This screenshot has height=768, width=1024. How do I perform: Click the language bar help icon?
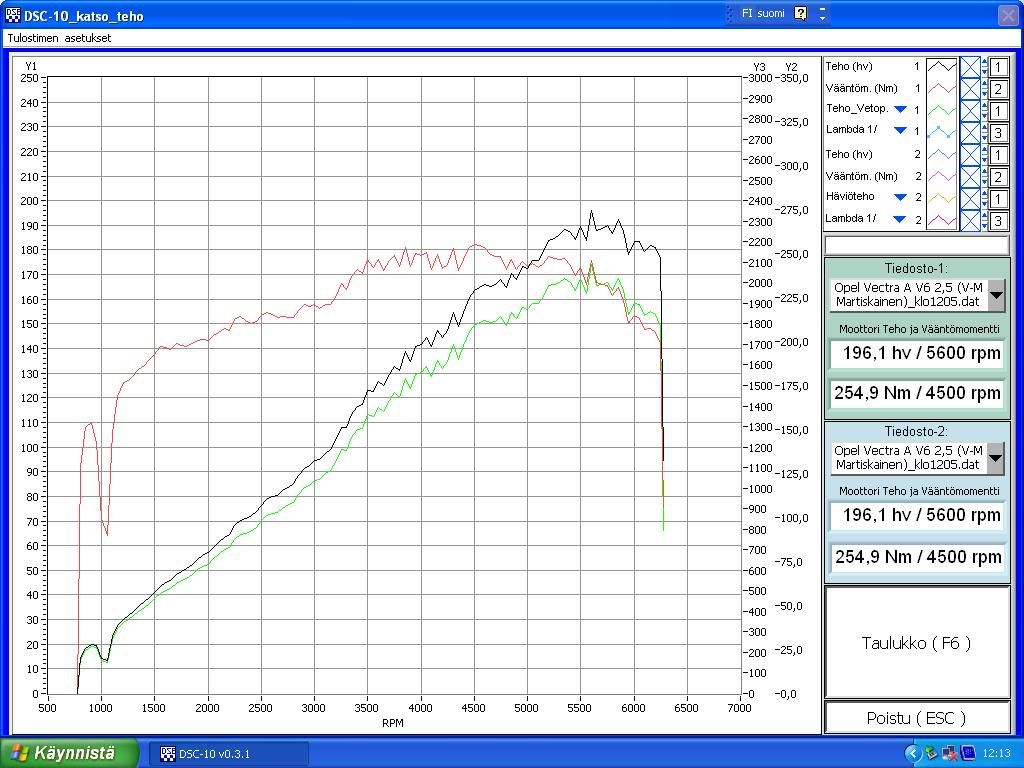(801, 13)
